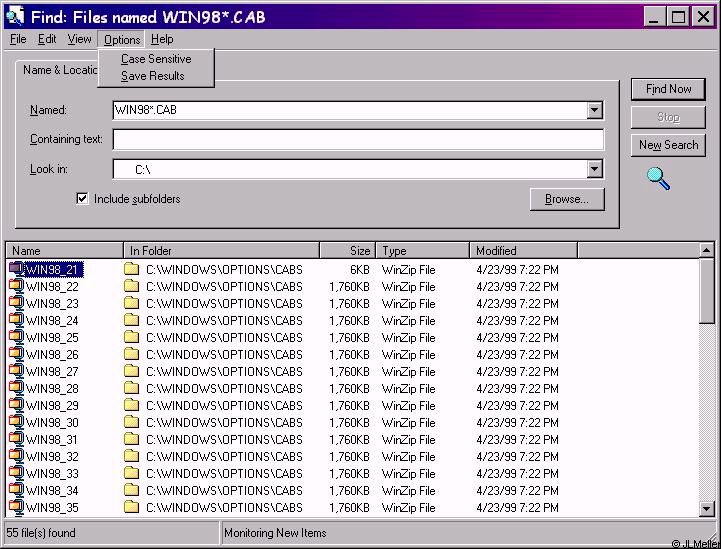This screenshot has width=721, height=549.
Task: Click the WIN98_25 file icon
Action: coord(16,337)
